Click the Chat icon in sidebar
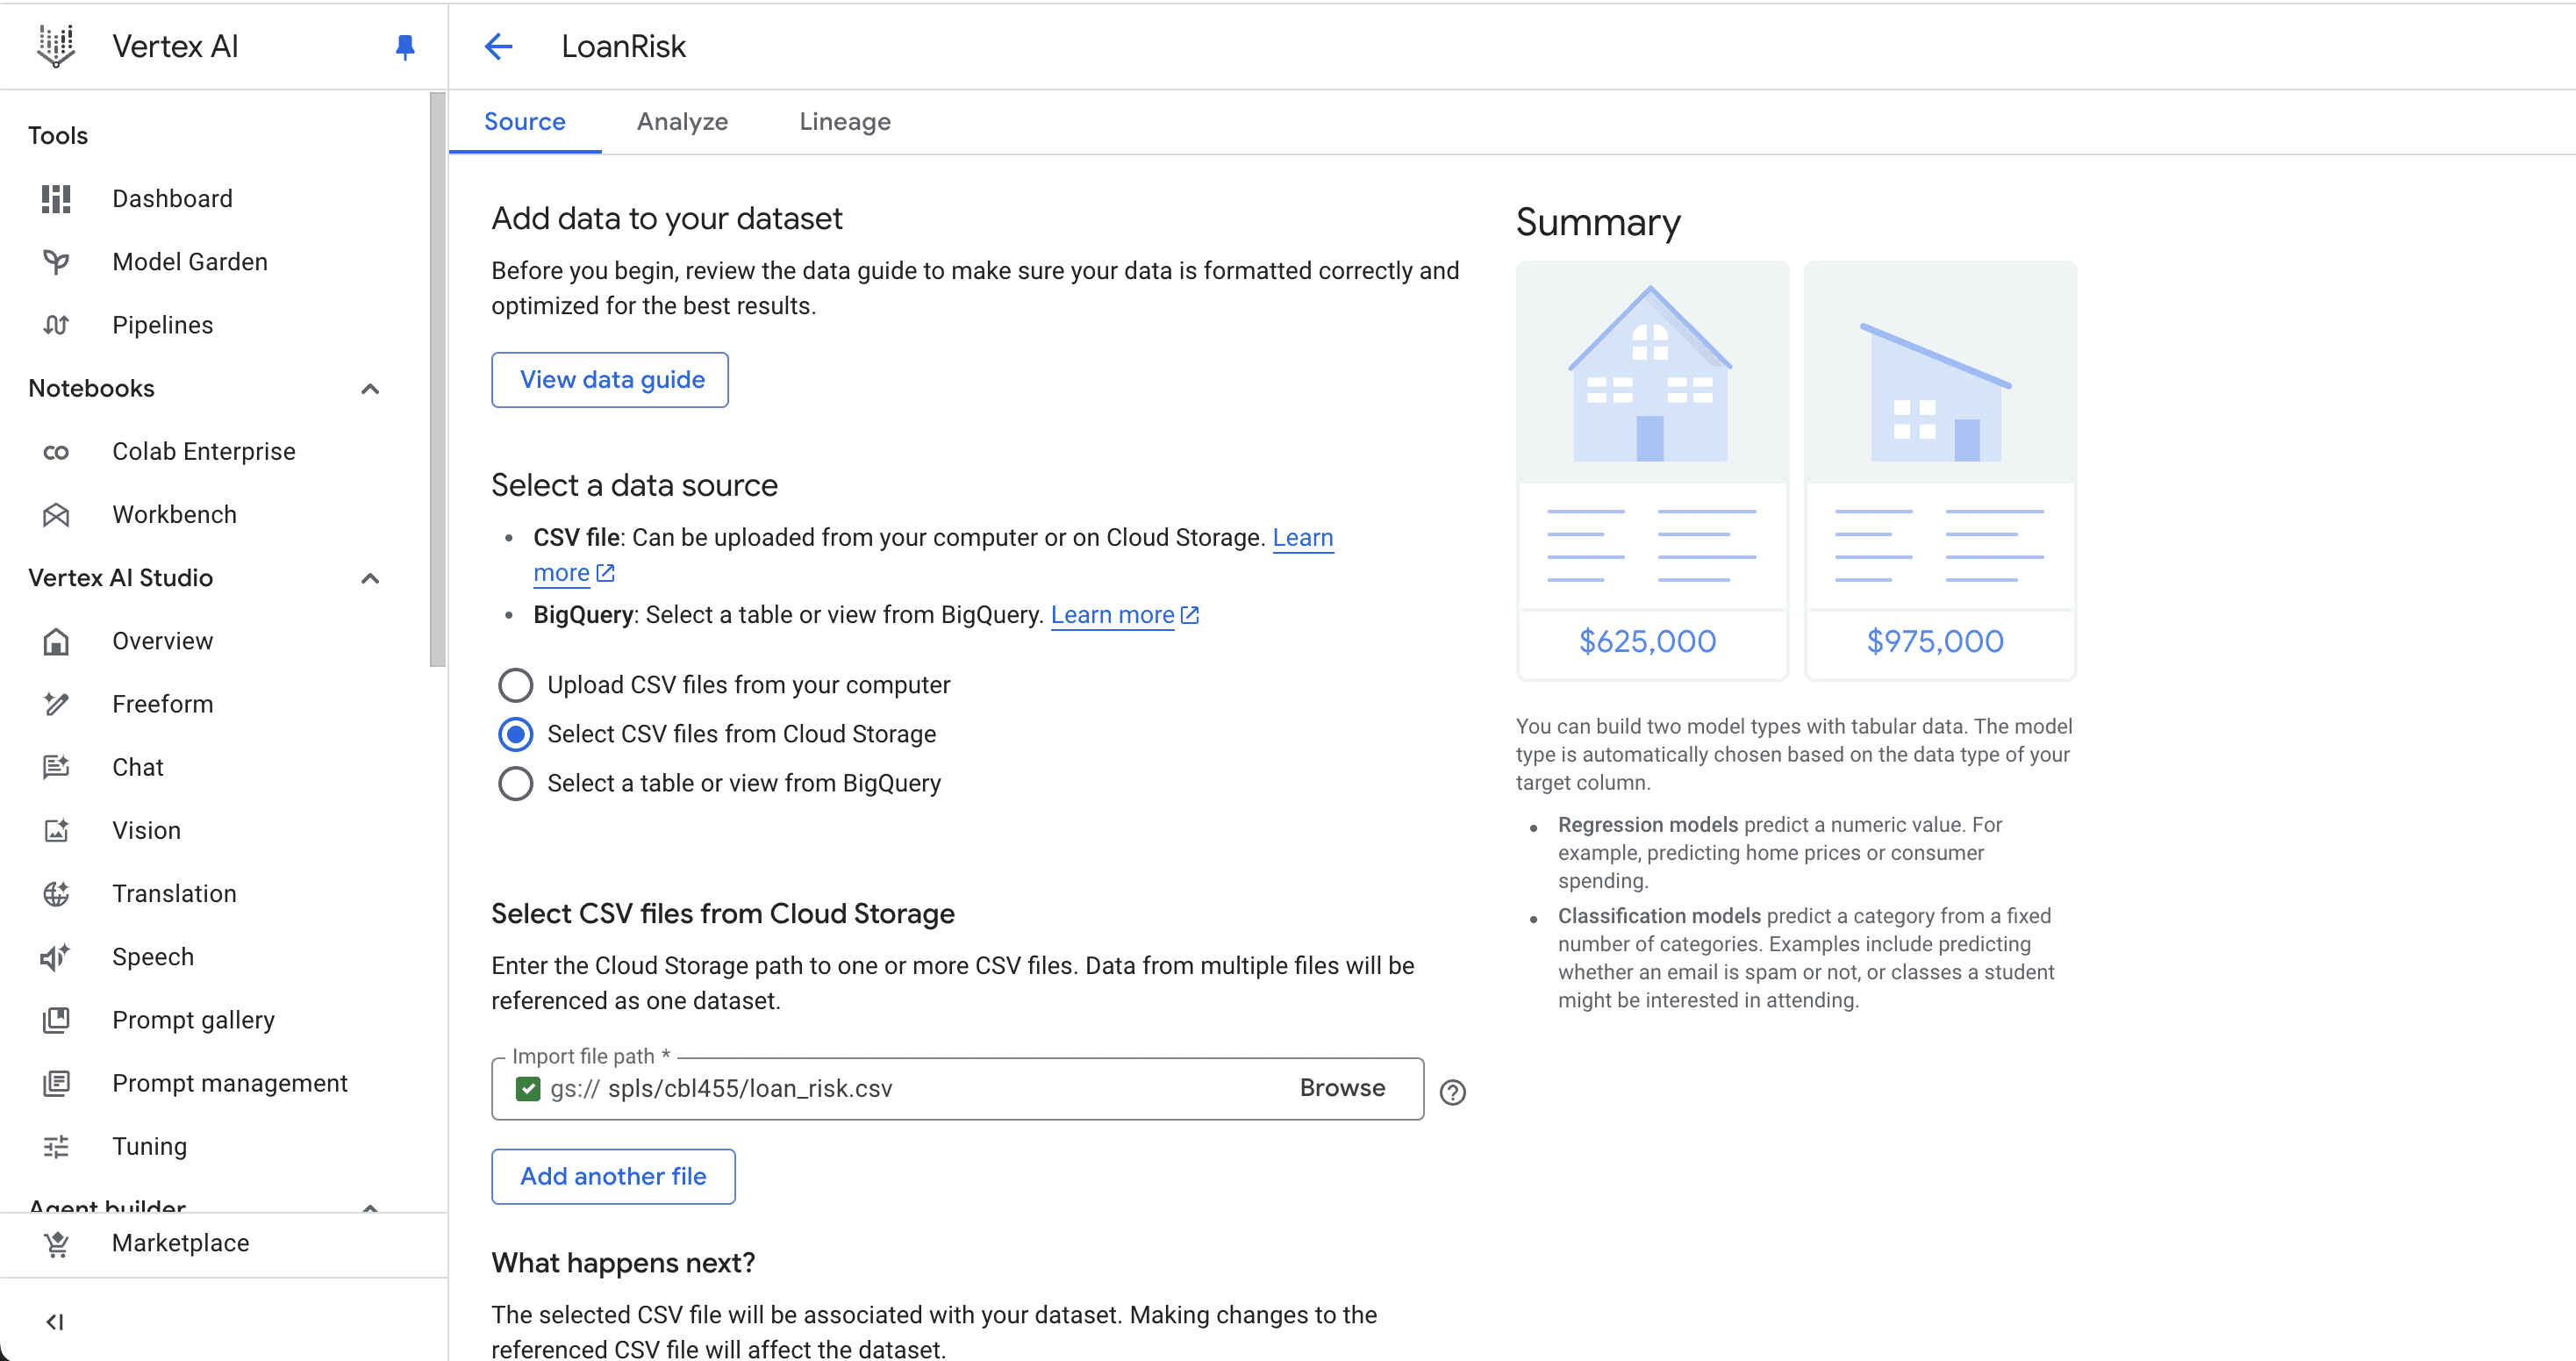Image resolution: width=2576 pixels, height=1361 pixels. pos(56,767)
